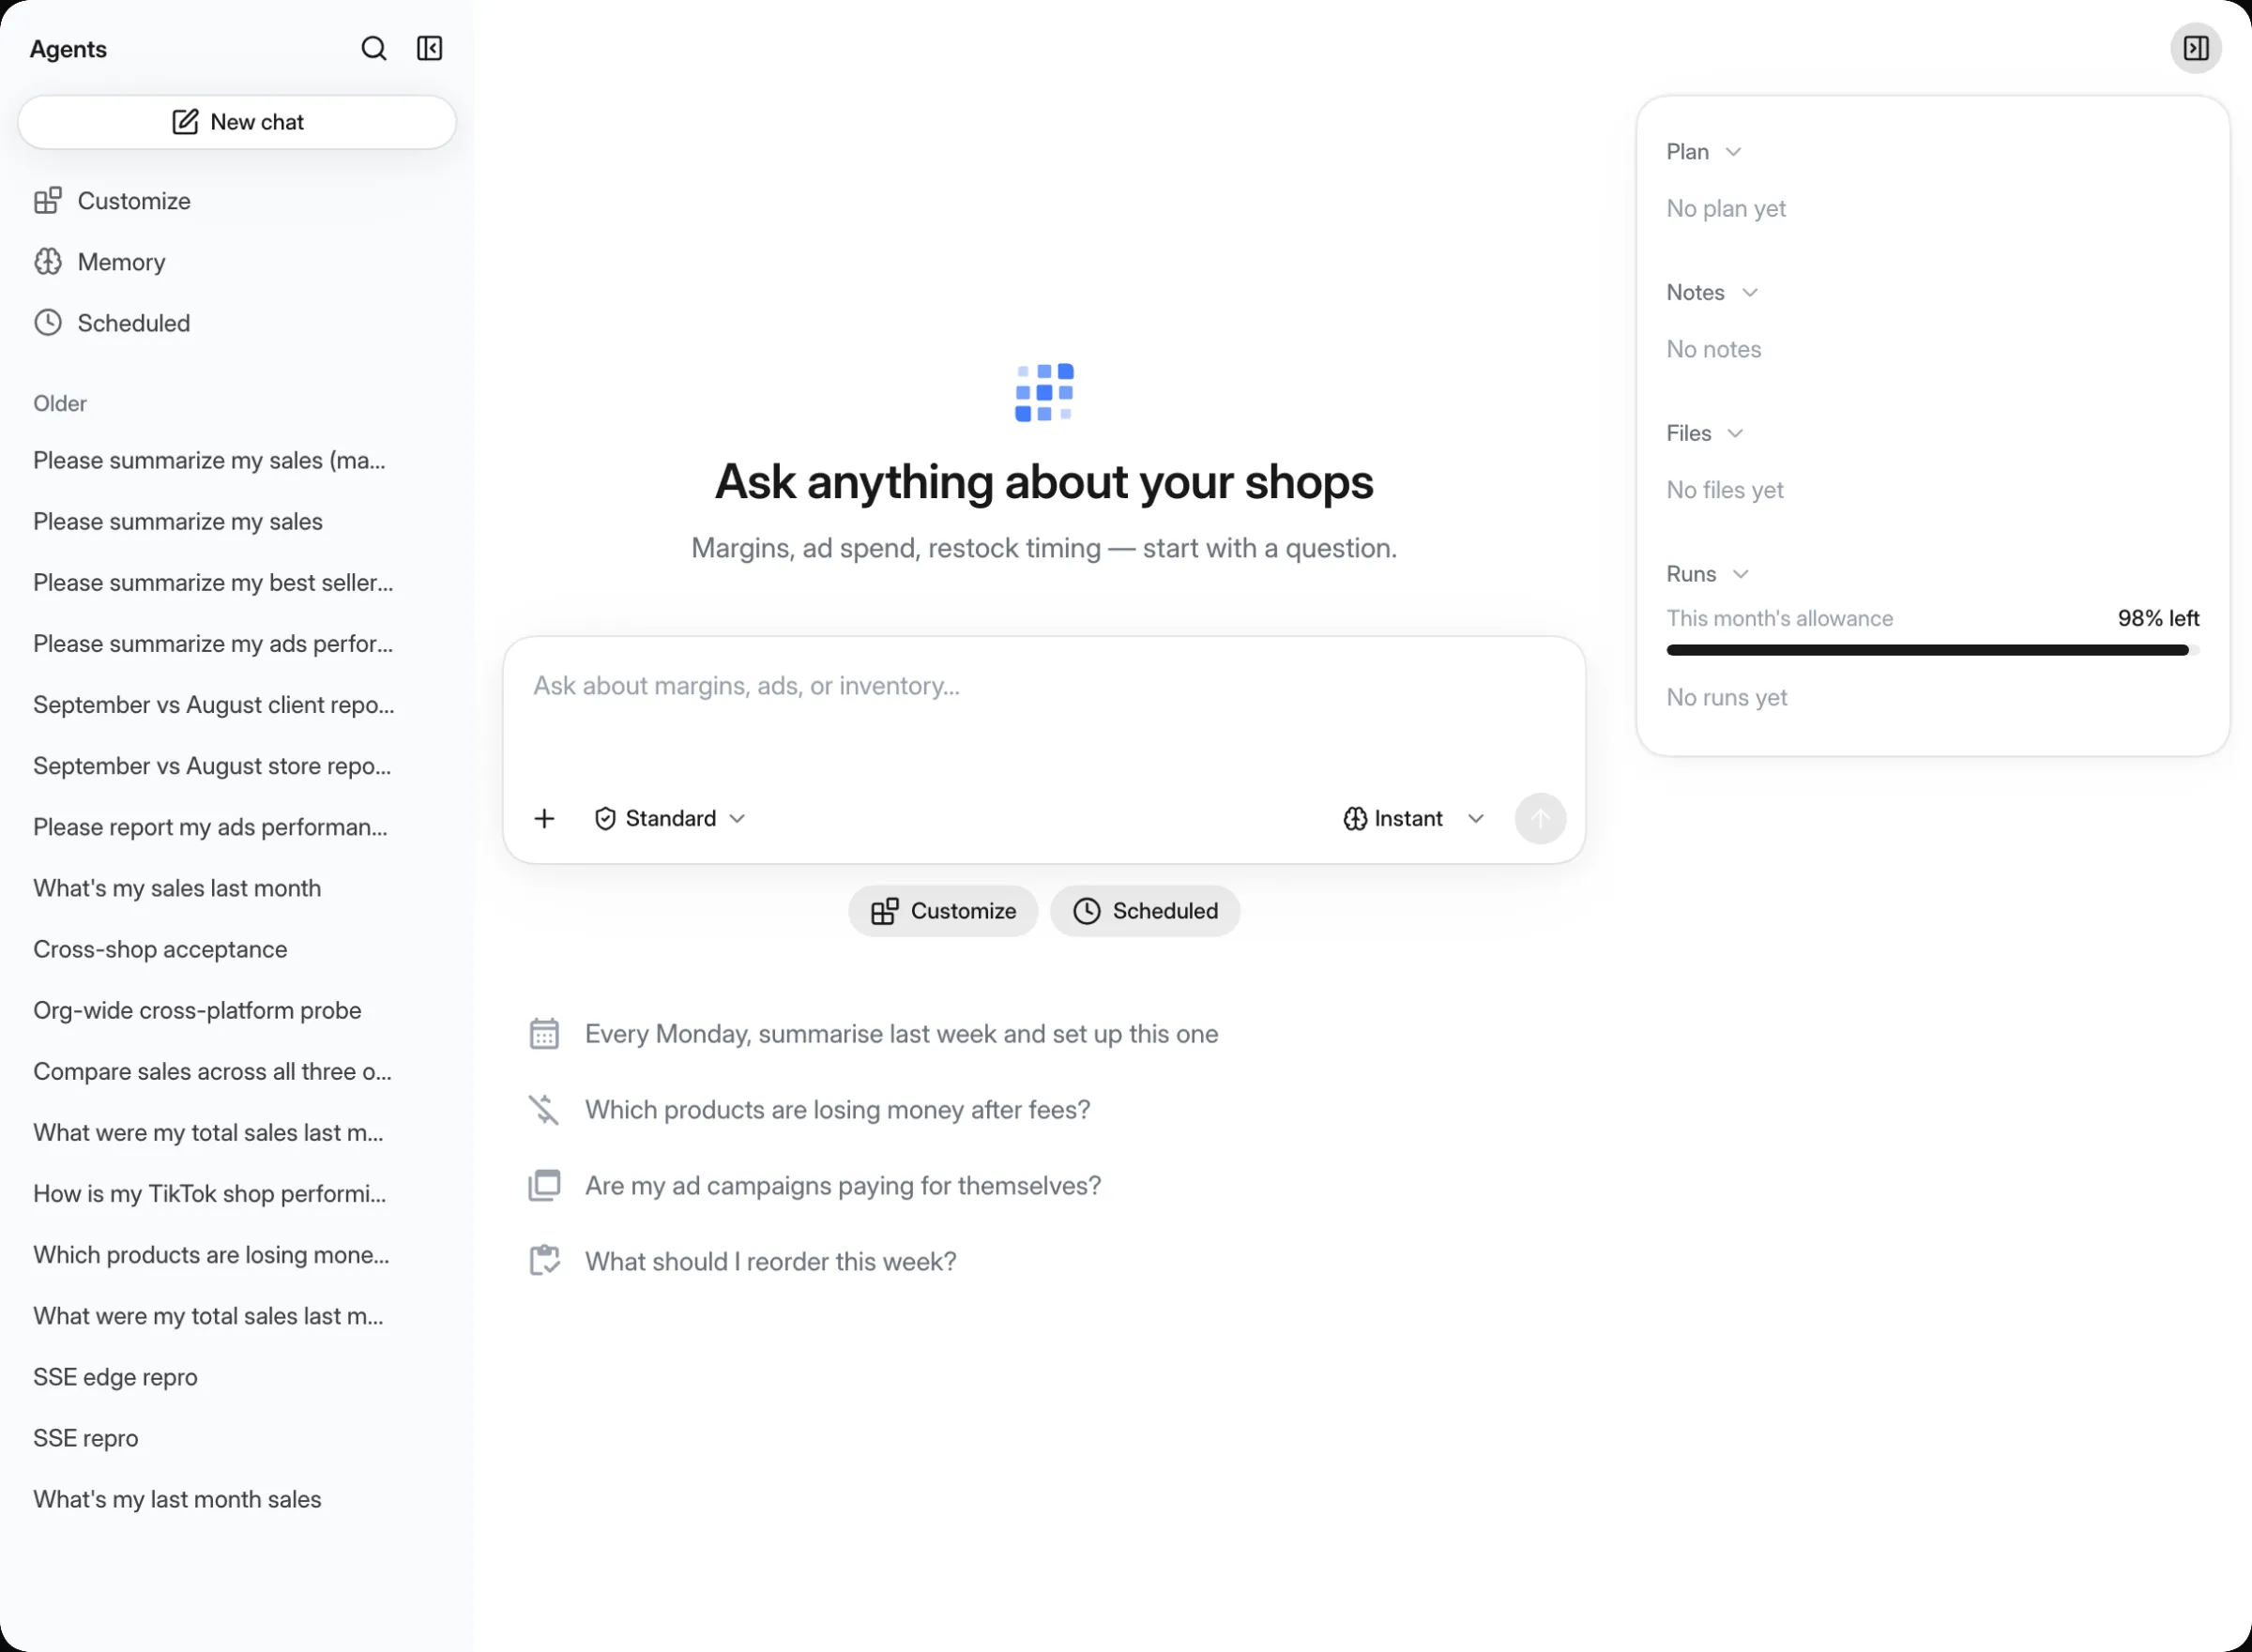The image size is (2252, 1652).
Task: Open chat 'SSE edge repro'
Action: click(x=237, y=1378)
